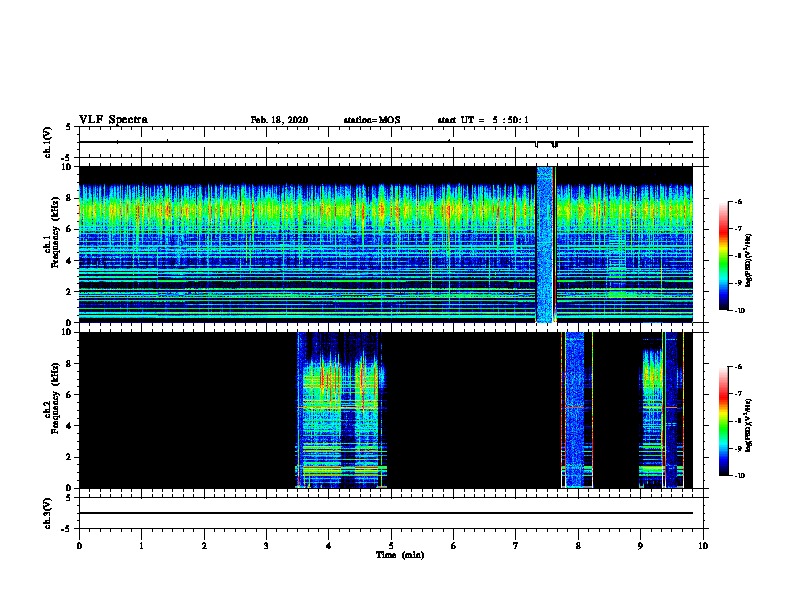Click the "5" tick on ch.1(V) axis
The height and width of the screenshot is (612, 792).
69,127
